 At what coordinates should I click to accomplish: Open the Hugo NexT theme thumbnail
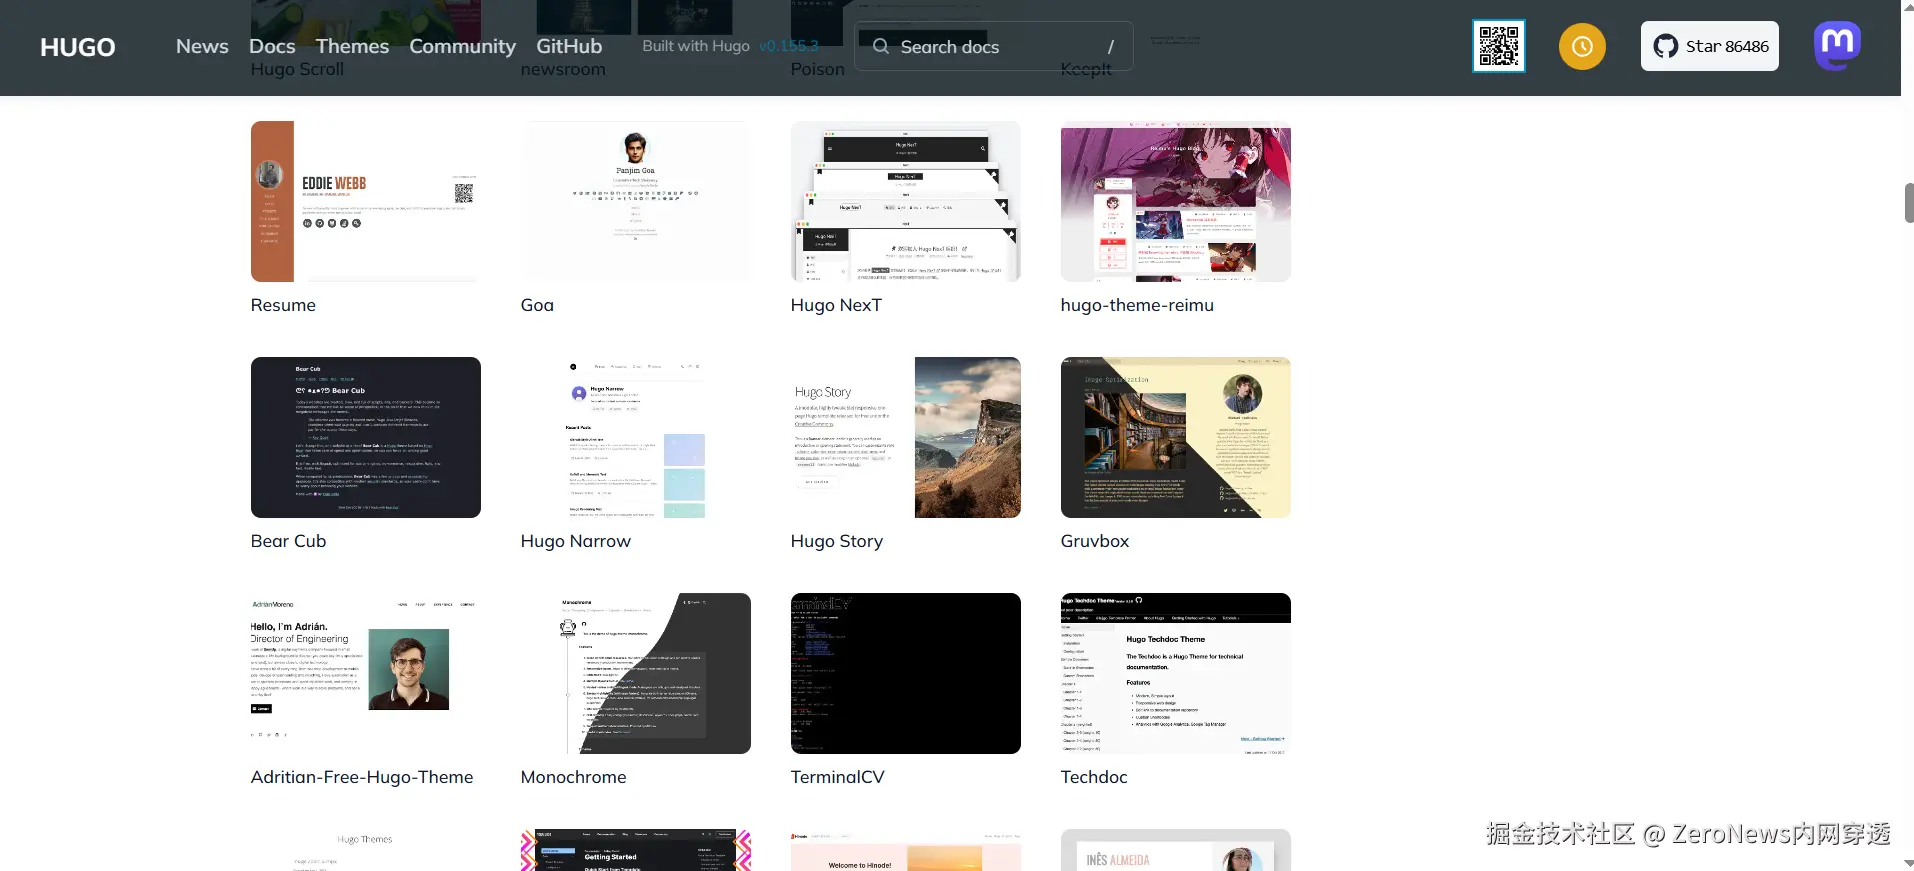pyautogui.click(x=906, y=202)
